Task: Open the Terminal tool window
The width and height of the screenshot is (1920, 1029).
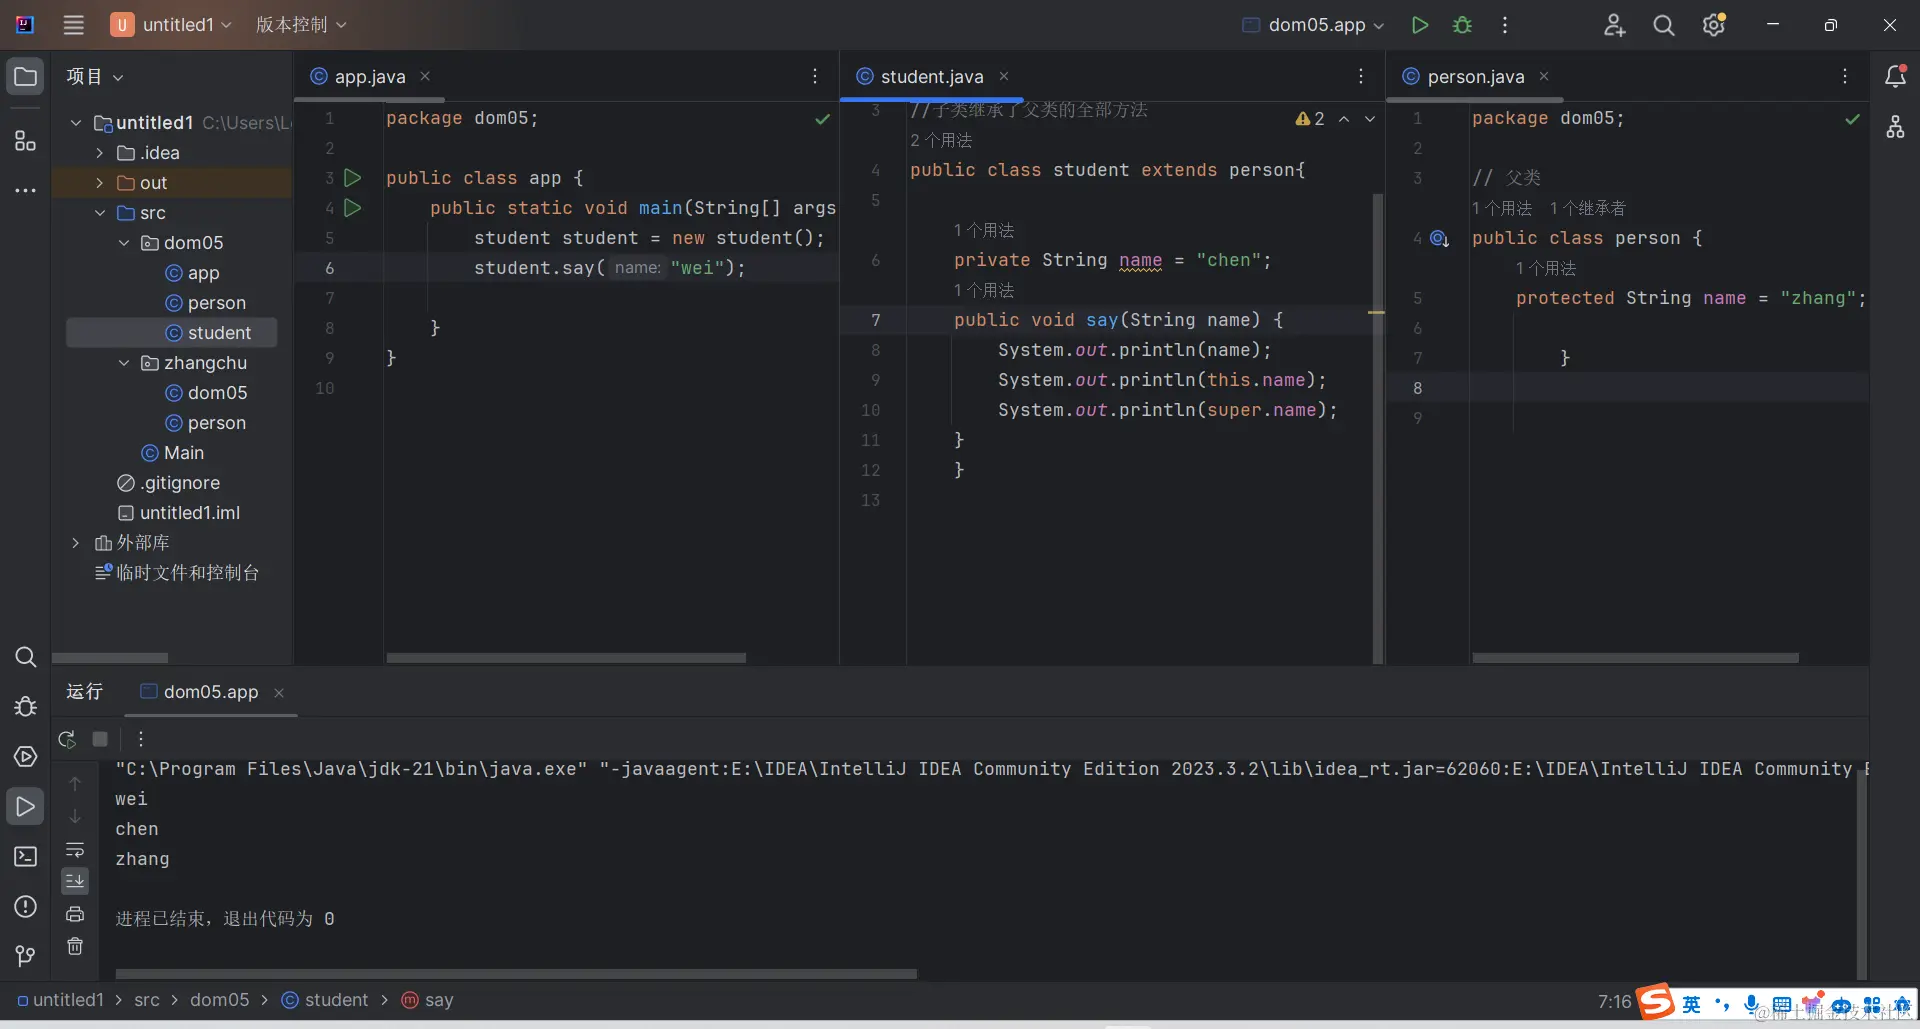Action: coord(26,857)
